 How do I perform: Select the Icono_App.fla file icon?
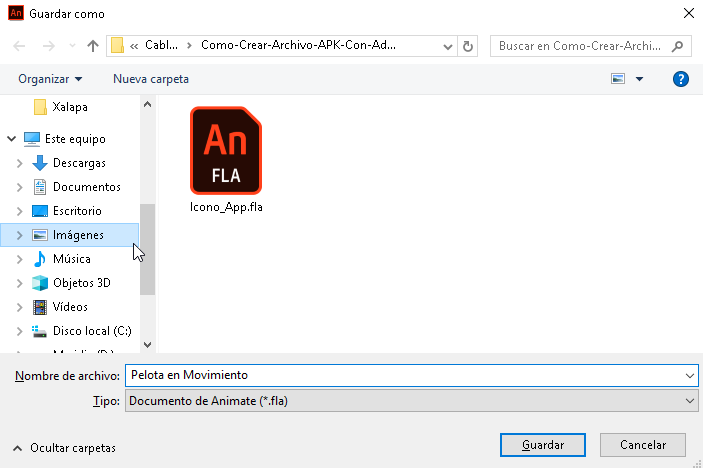coord(226,151)
